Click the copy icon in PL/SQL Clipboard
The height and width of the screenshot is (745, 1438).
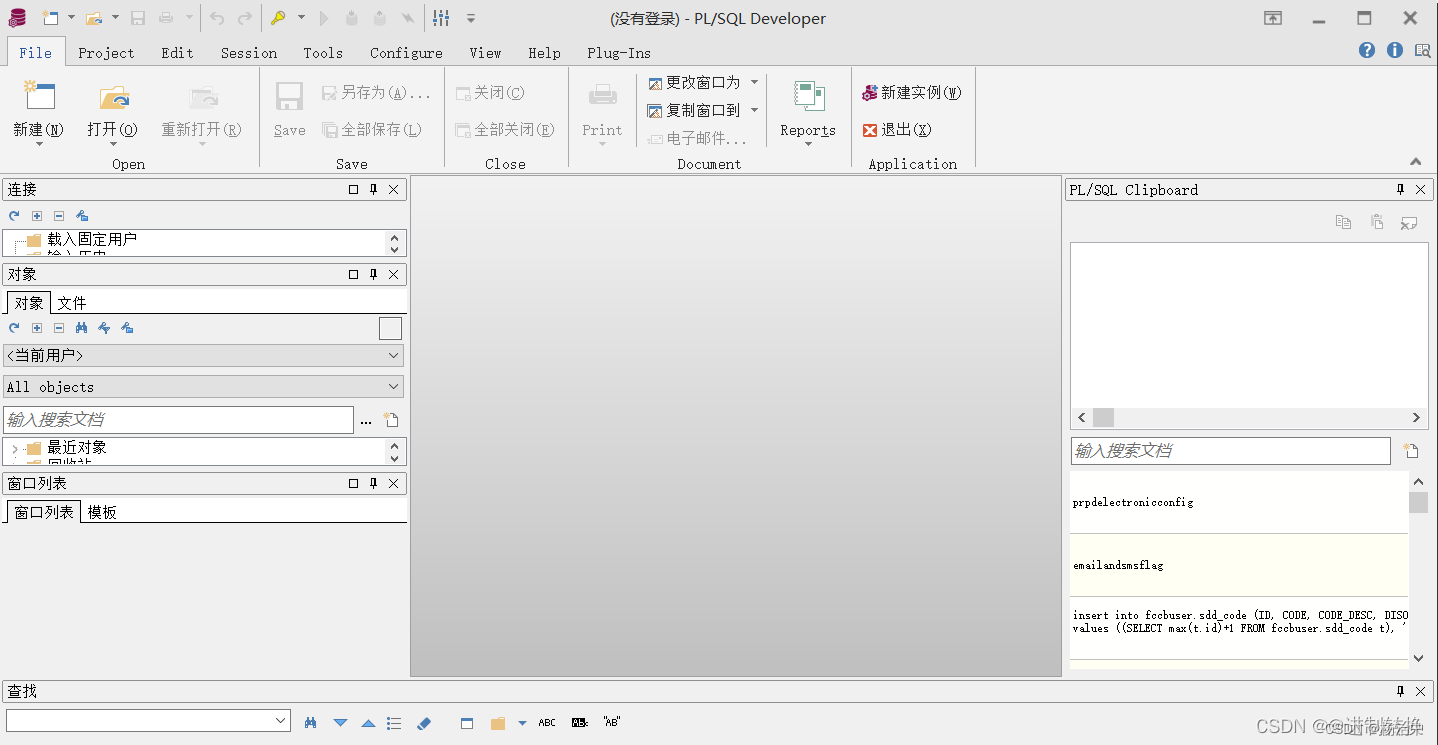[1344, 222]
